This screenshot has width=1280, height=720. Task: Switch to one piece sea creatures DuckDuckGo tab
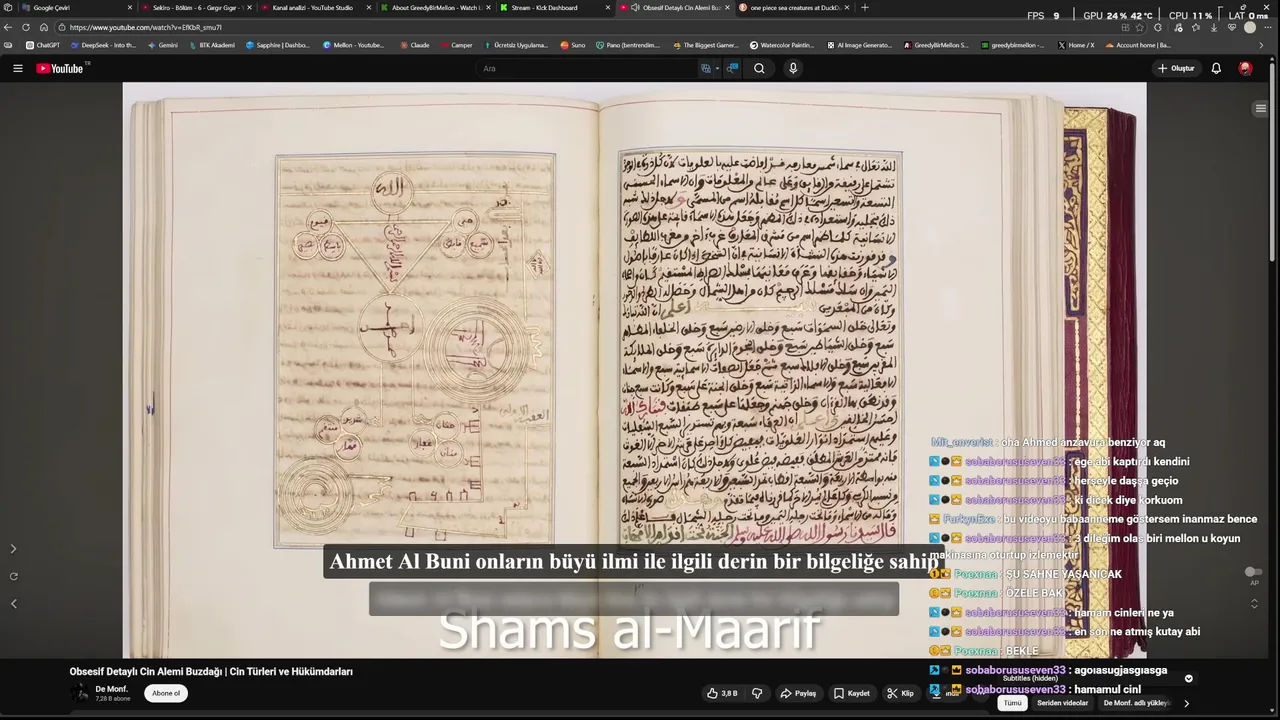tap(794, 8)
